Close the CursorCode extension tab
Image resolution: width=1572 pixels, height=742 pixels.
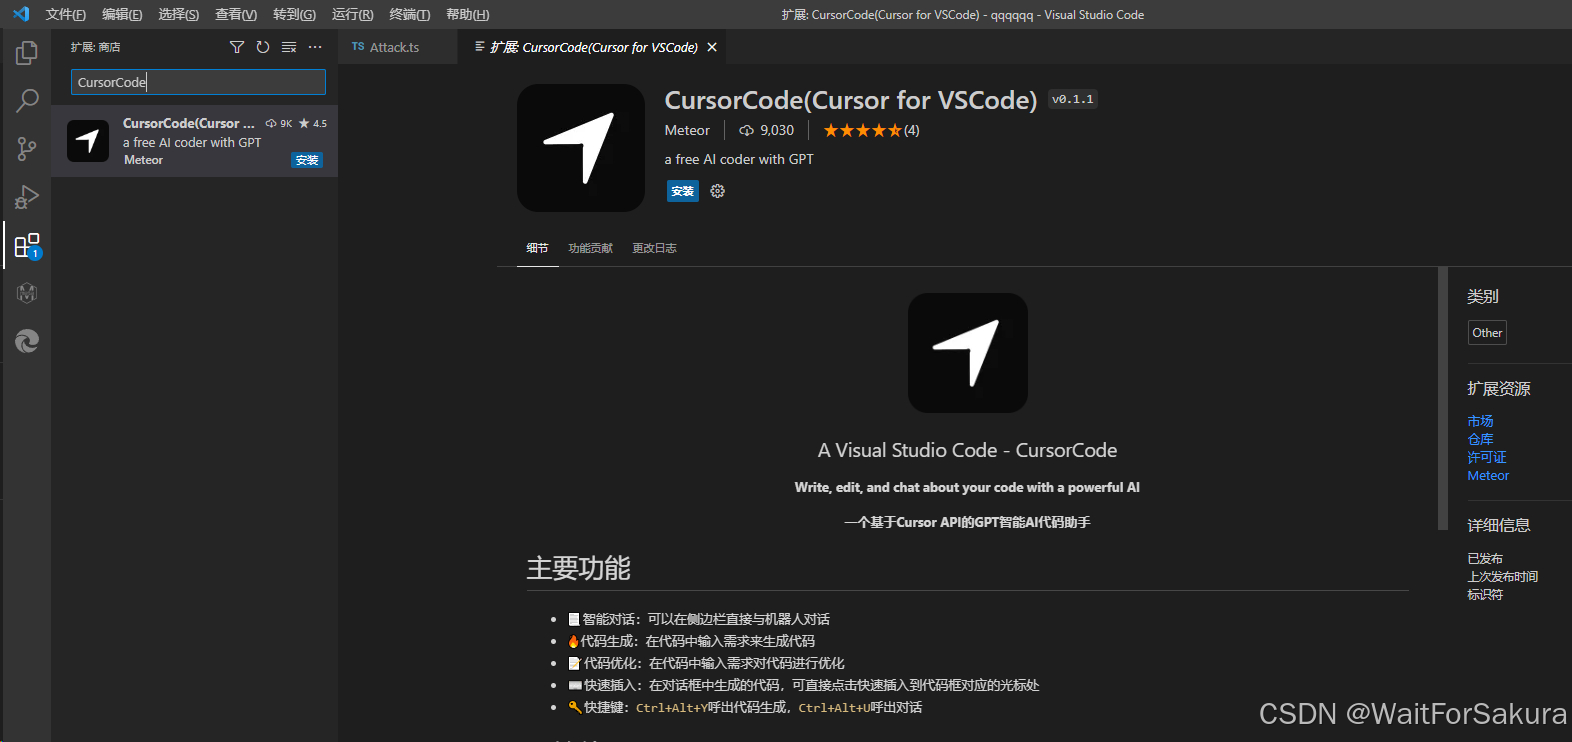pyautogui.click(x=712, y=47)
